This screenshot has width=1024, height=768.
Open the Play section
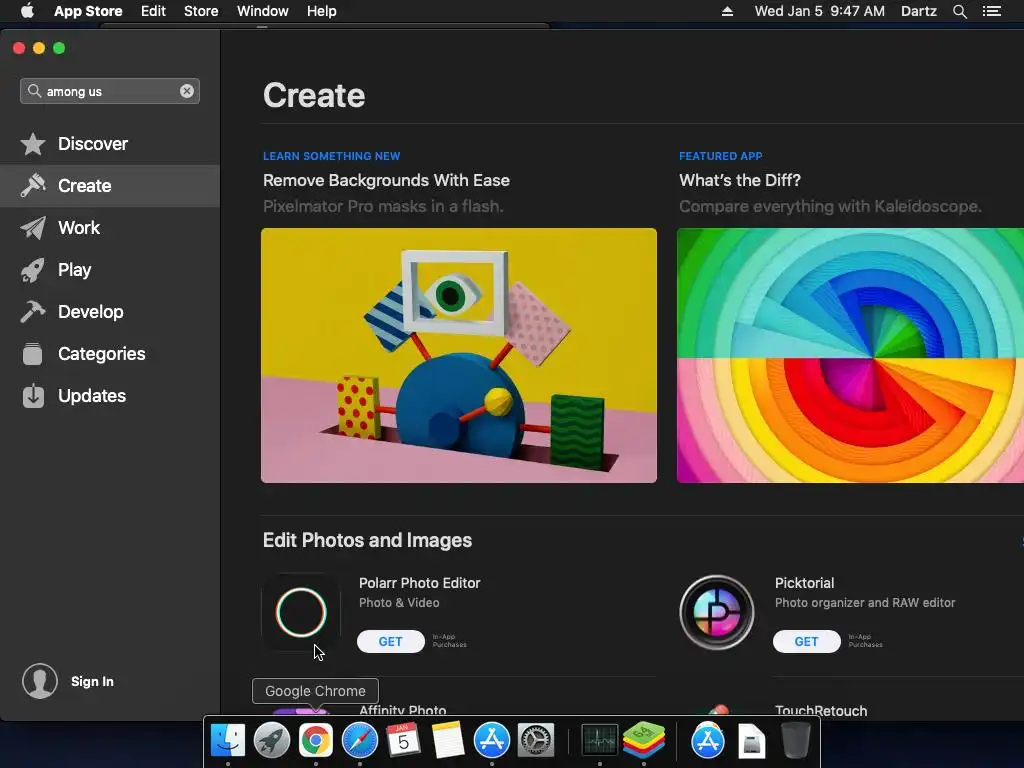[110, 270]
